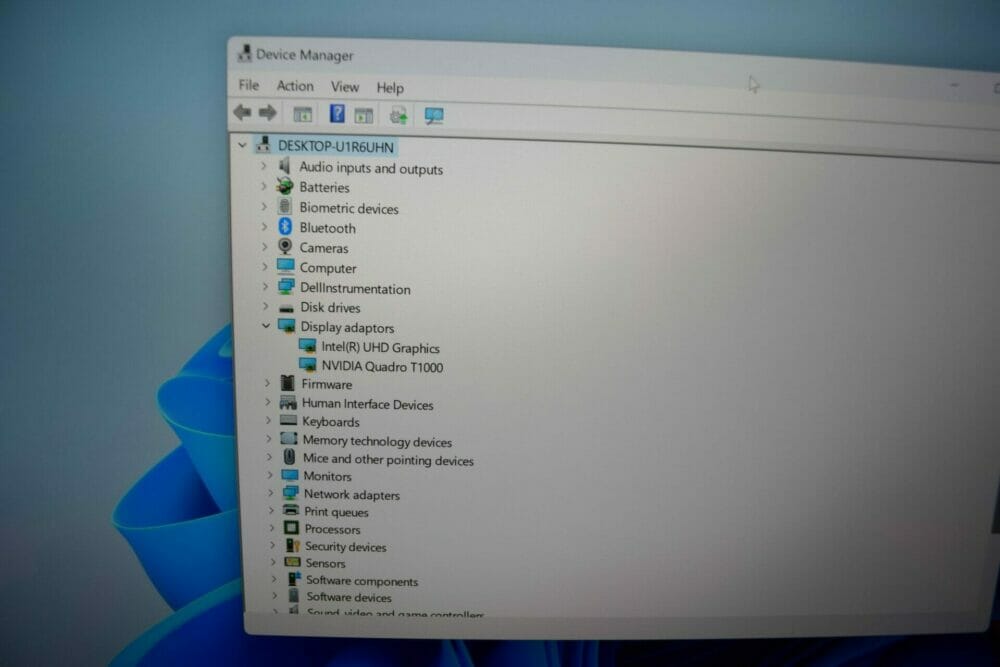The image size is (1000, 667).
Task: Open the Help menu
Action: pos(390,87)
